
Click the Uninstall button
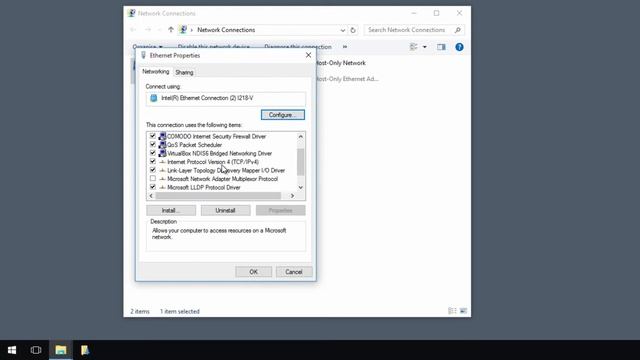click(225, 210)
